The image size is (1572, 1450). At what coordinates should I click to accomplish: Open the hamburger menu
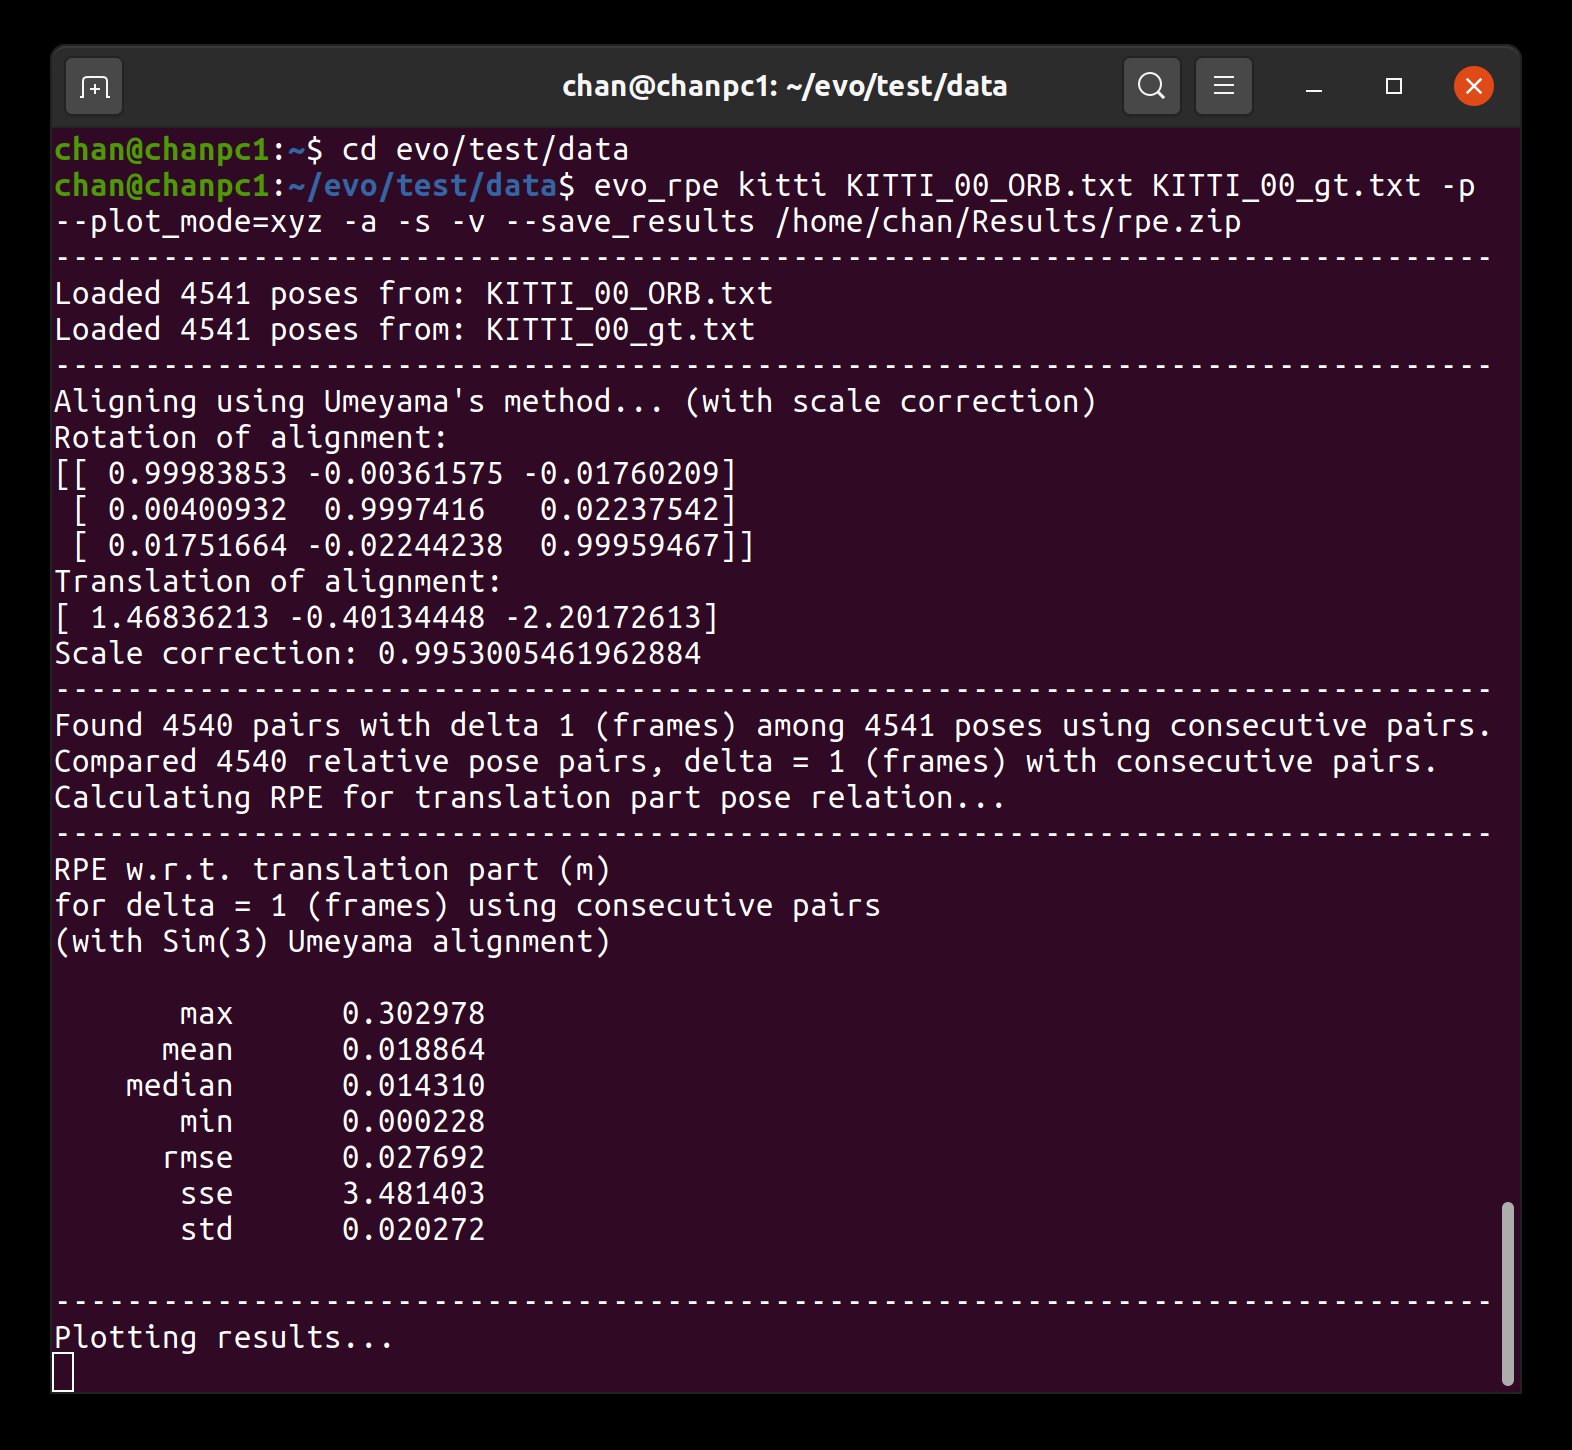click(x=1223, y=87)
